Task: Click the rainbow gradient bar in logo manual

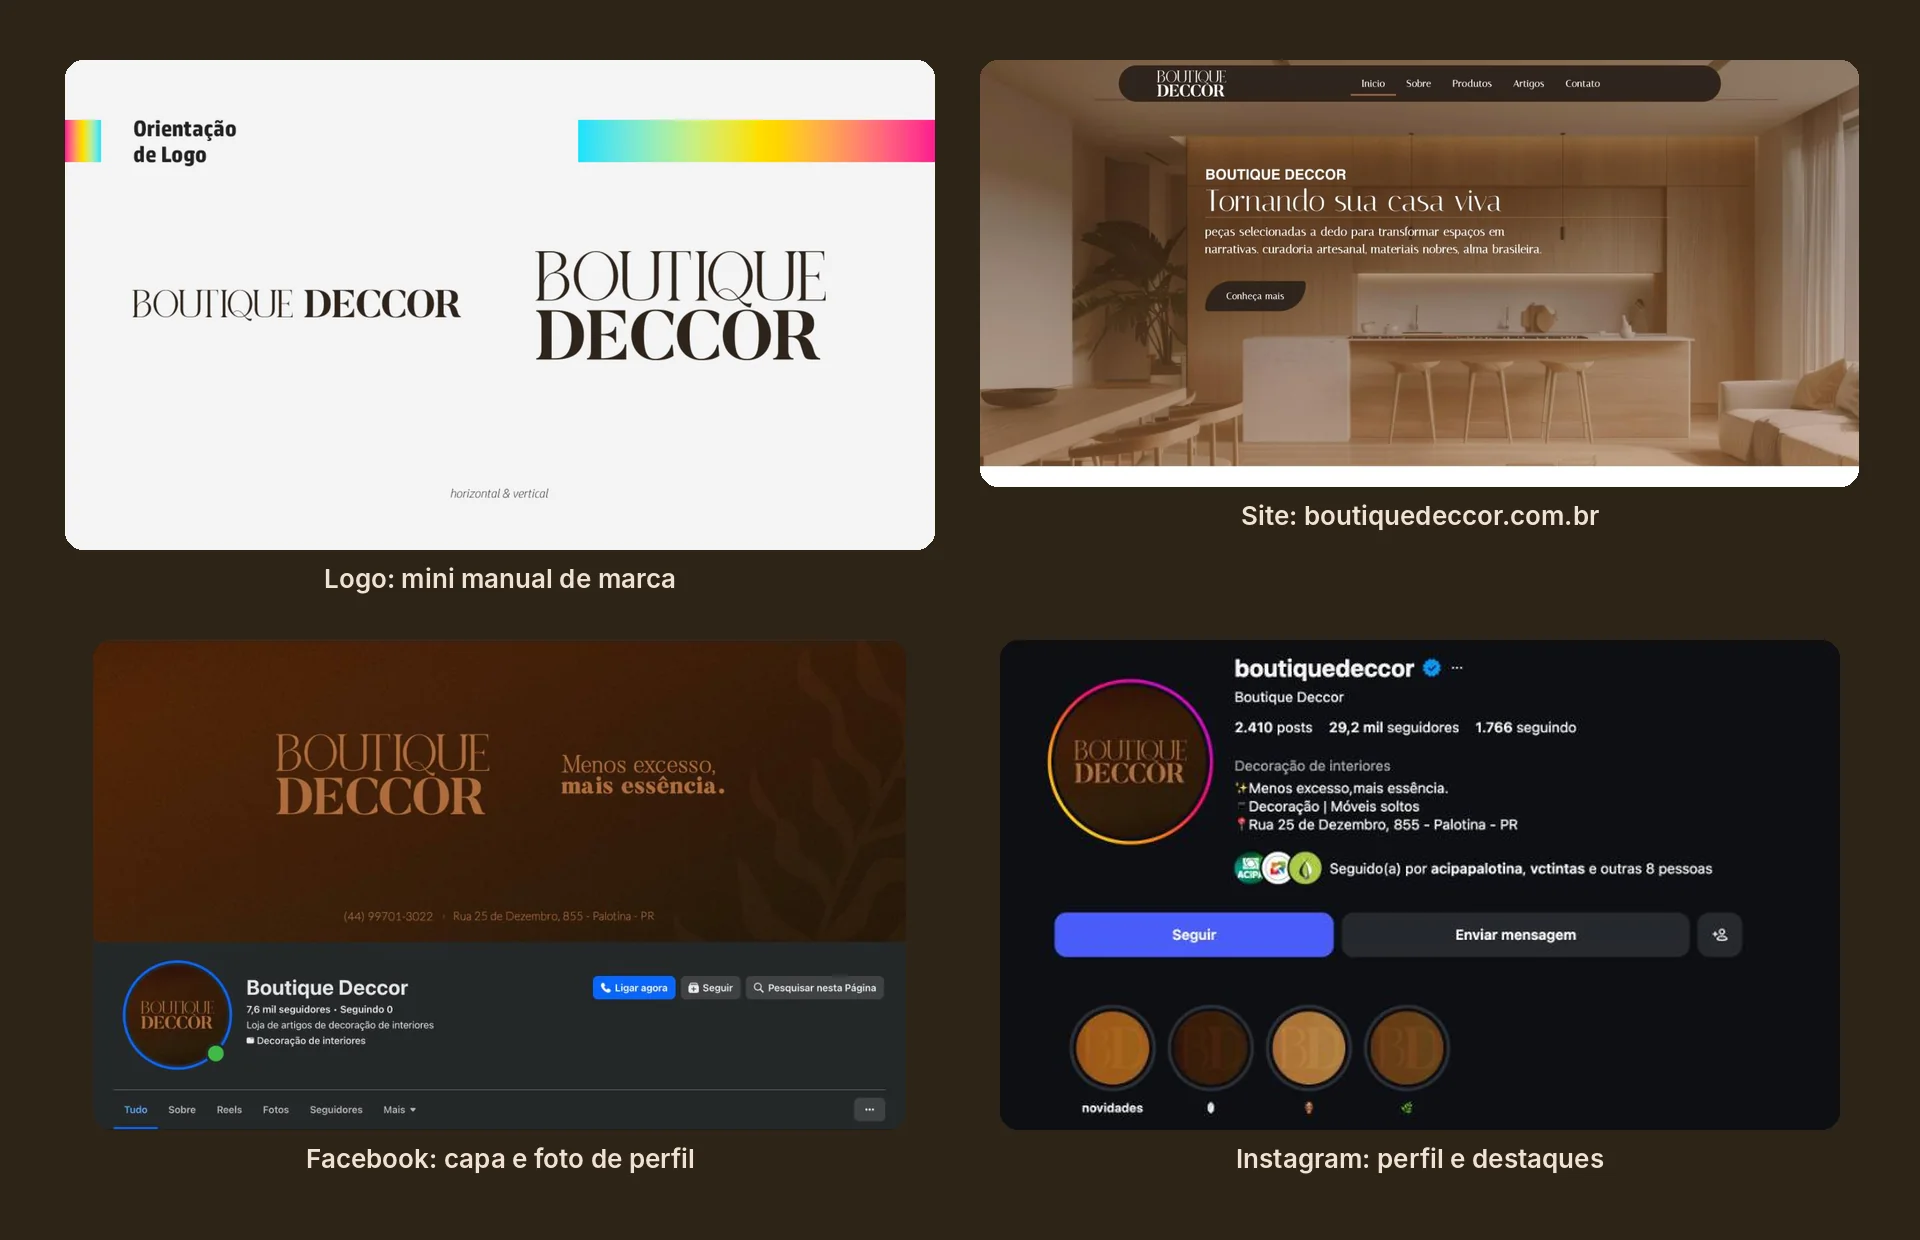Action: 756,141
